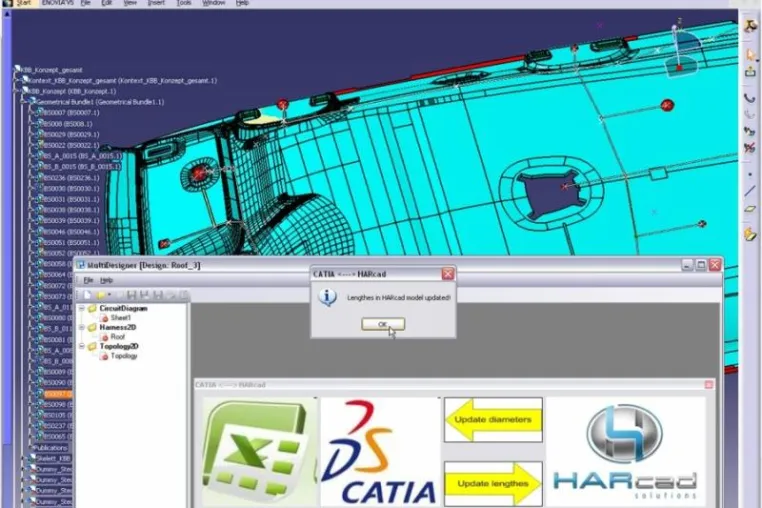
Task: Open CATIA Edit menu
Action: click(106, 3)
